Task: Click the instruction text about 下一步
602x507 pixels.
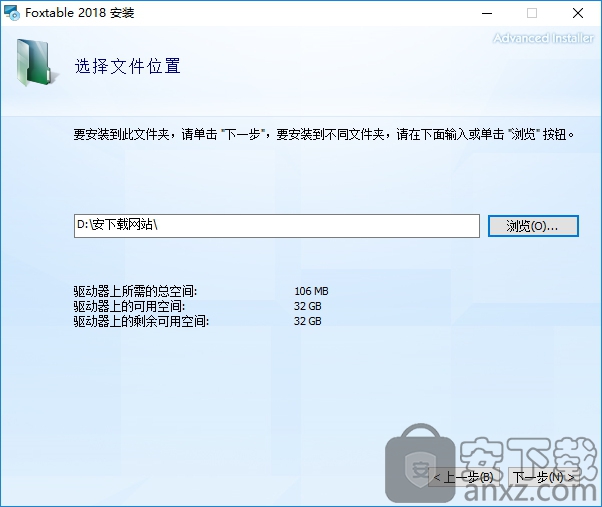Action: [x=324, y=134]
